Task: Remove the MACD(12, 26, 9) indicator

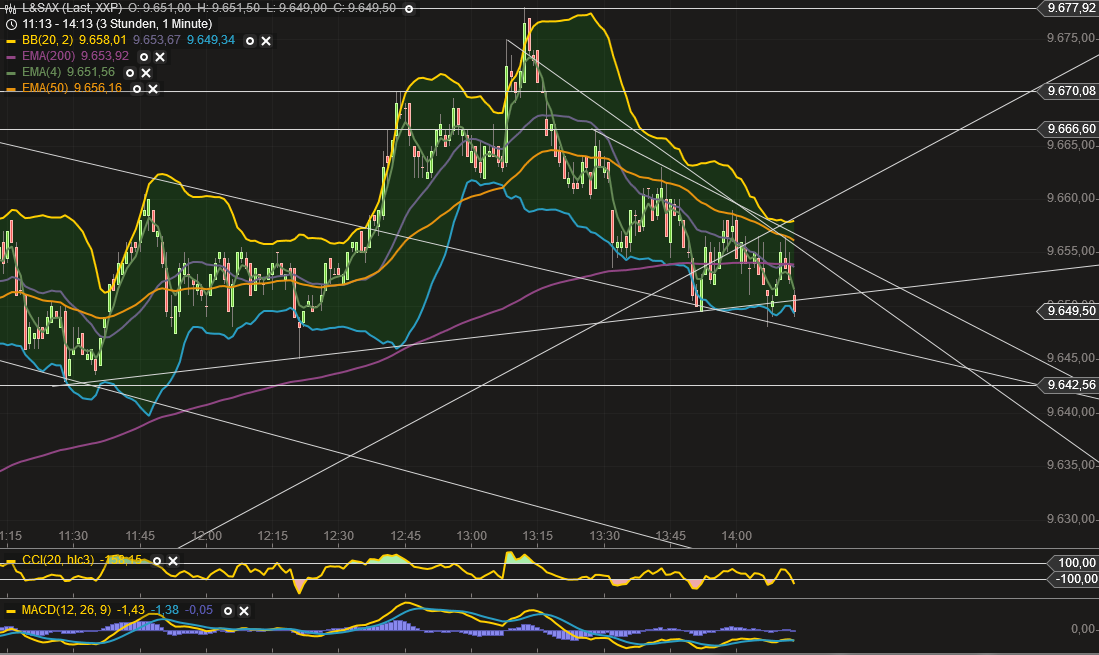Action: pos(243,610)
